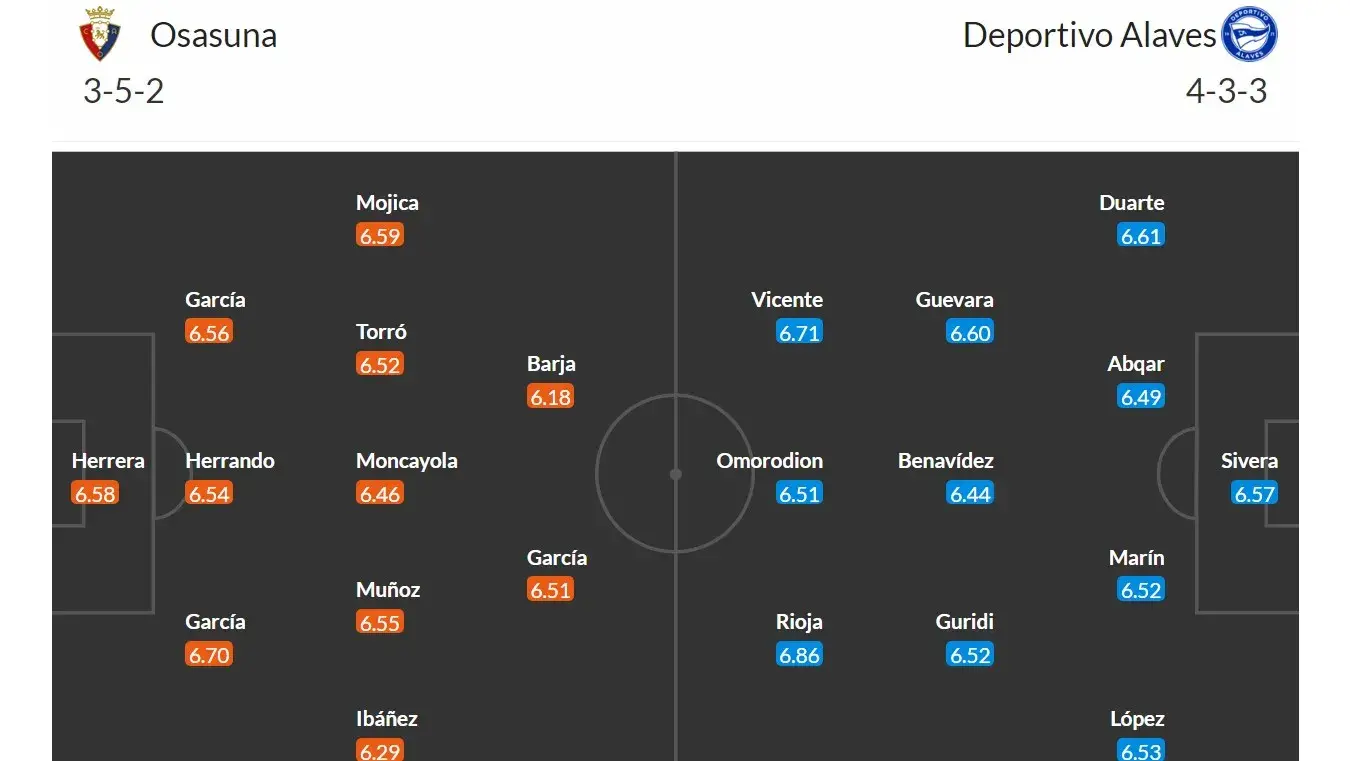Click Rioja's 6.86 rating badge
This screenshot has height=761, width=1350.
coord(799,655)
